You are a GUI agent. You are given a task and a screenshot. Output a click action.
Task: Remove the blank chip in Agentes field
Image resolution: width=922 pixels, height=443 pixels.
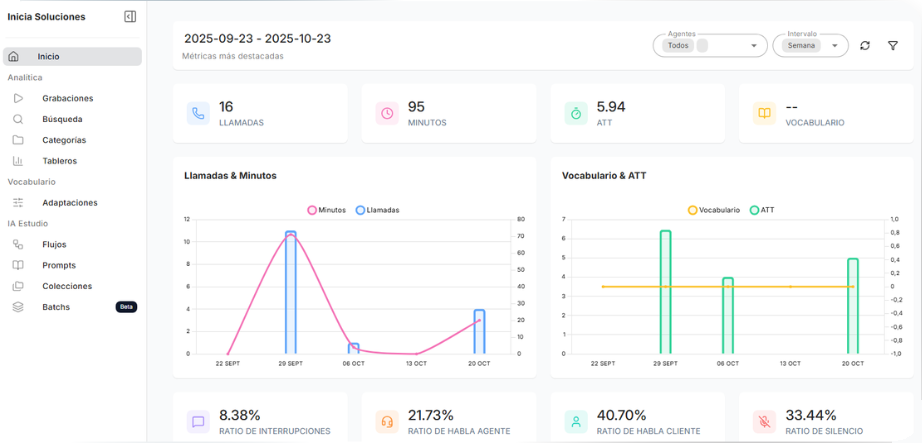click(x=702, y=46)
